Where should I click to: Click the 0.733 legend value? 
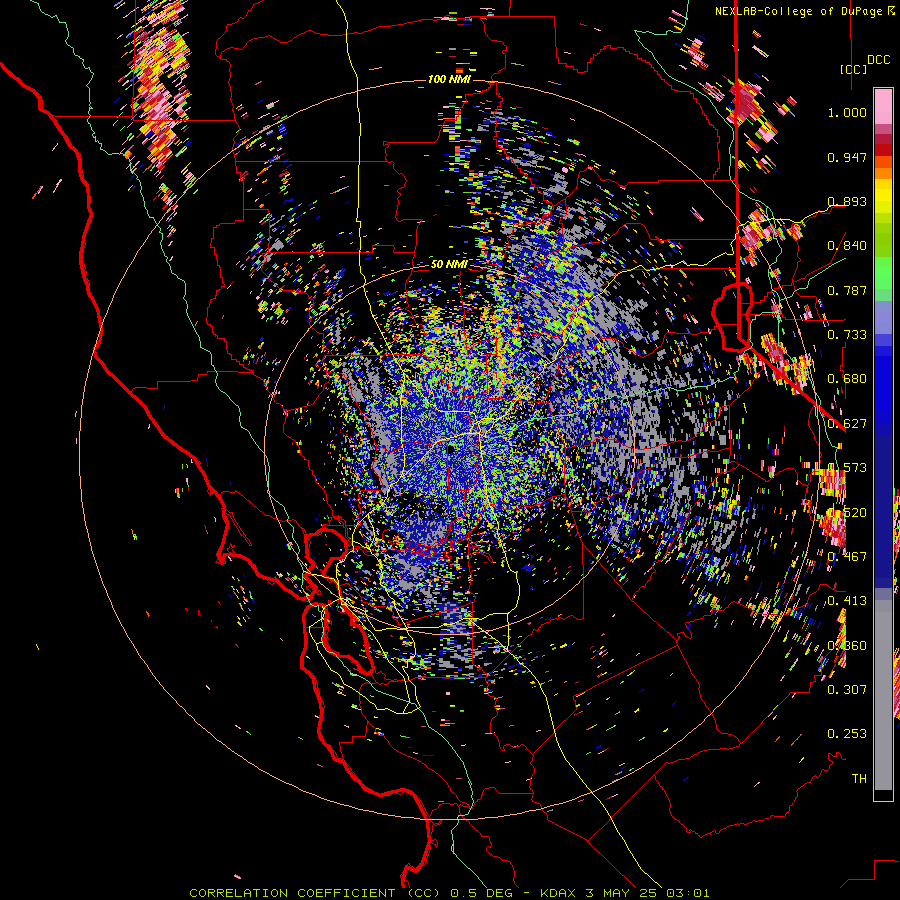click(x=847, y=335)
